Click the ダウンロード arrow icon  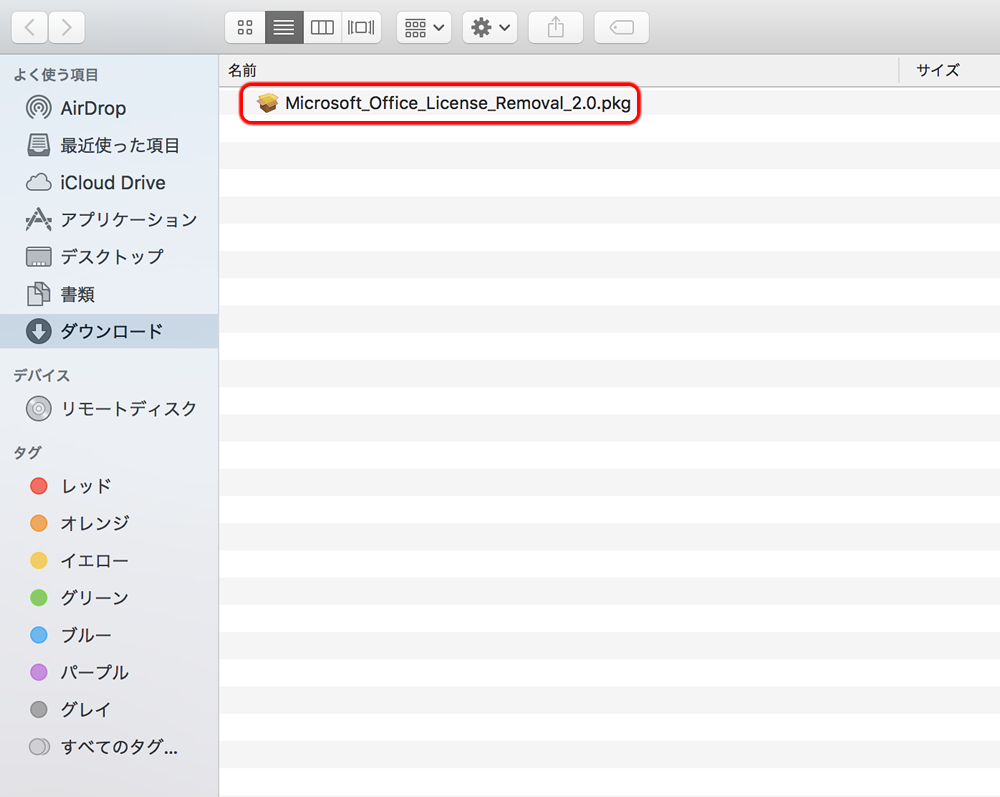(x=39, y=331)
